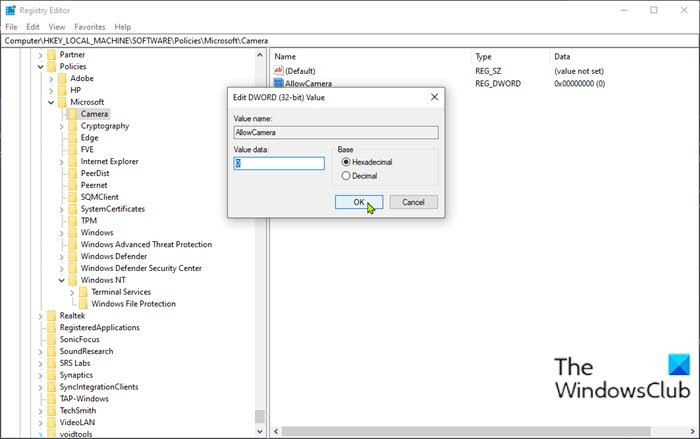Select the Decimal base radio button
Image resolution: width=700 pixels, height=439 pixels.
click(x=346, y=176)
